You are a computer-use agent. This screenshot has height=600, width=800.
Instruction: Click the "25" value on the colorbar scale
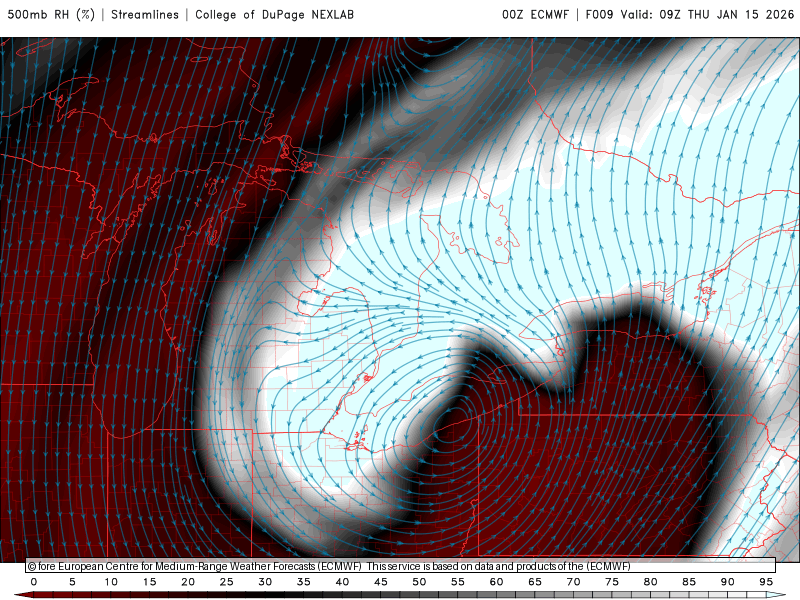coord(227,582)
